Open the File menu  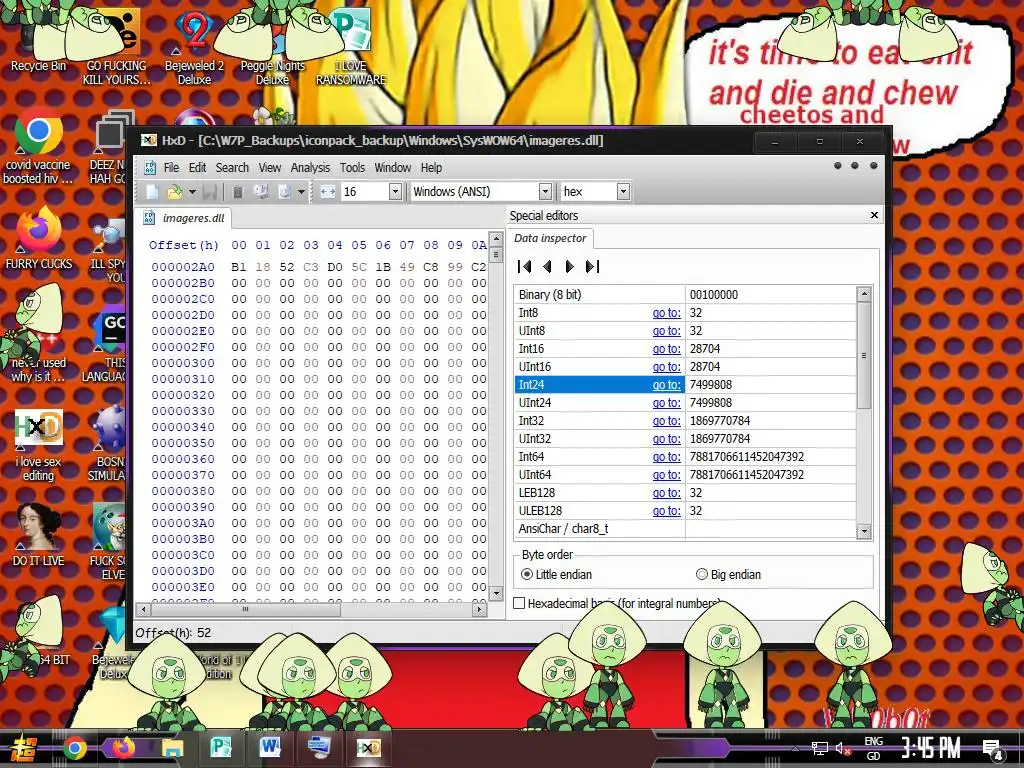tap(171, 168)
